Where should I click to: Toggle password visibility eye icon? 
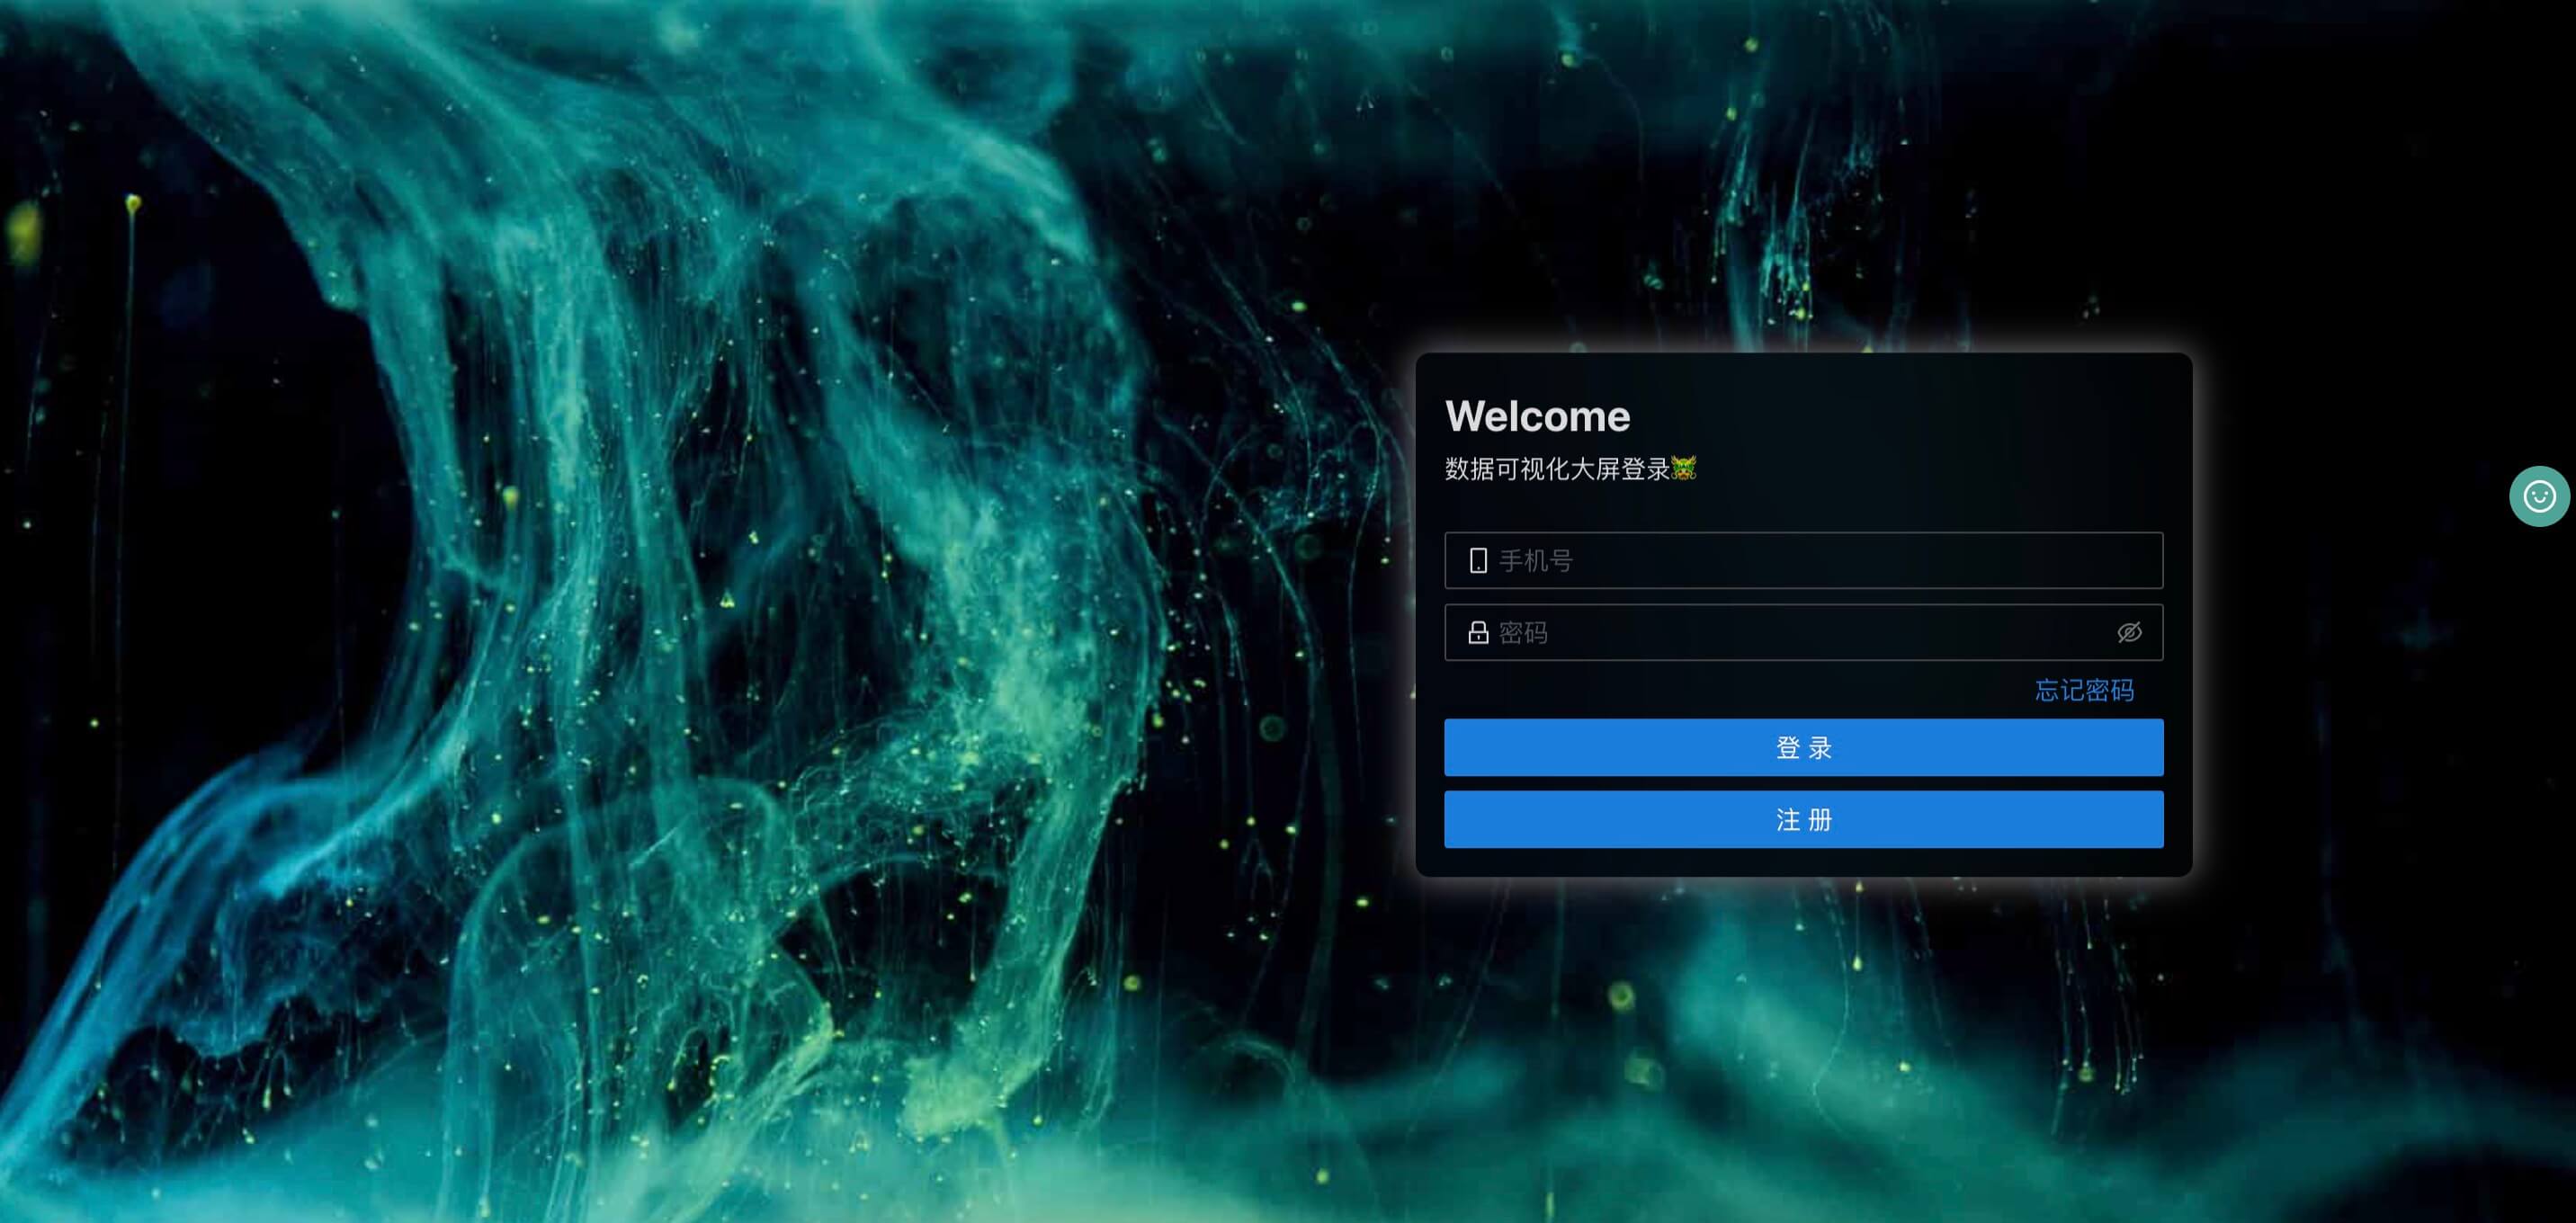pyautogui.click(x=2129, y=632)
